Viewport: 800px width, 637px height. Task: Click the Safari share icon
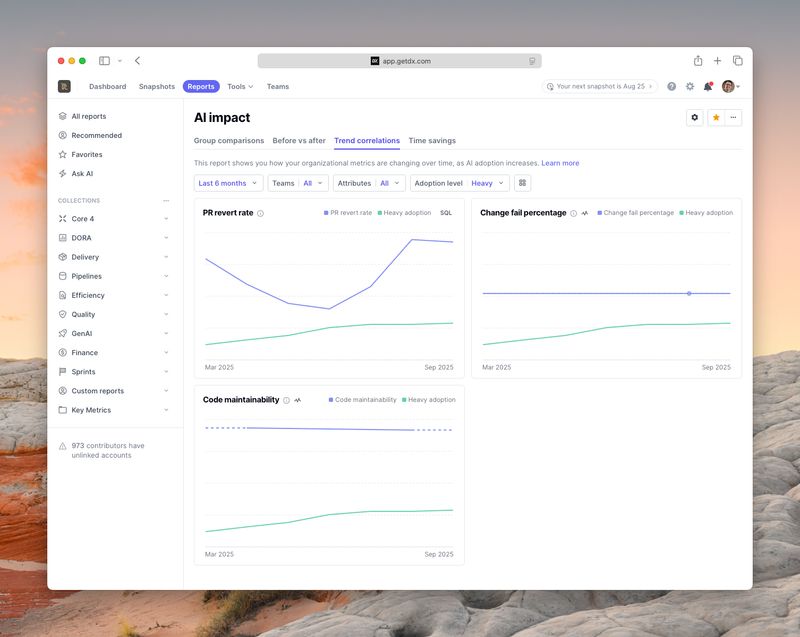click(698, 61)
